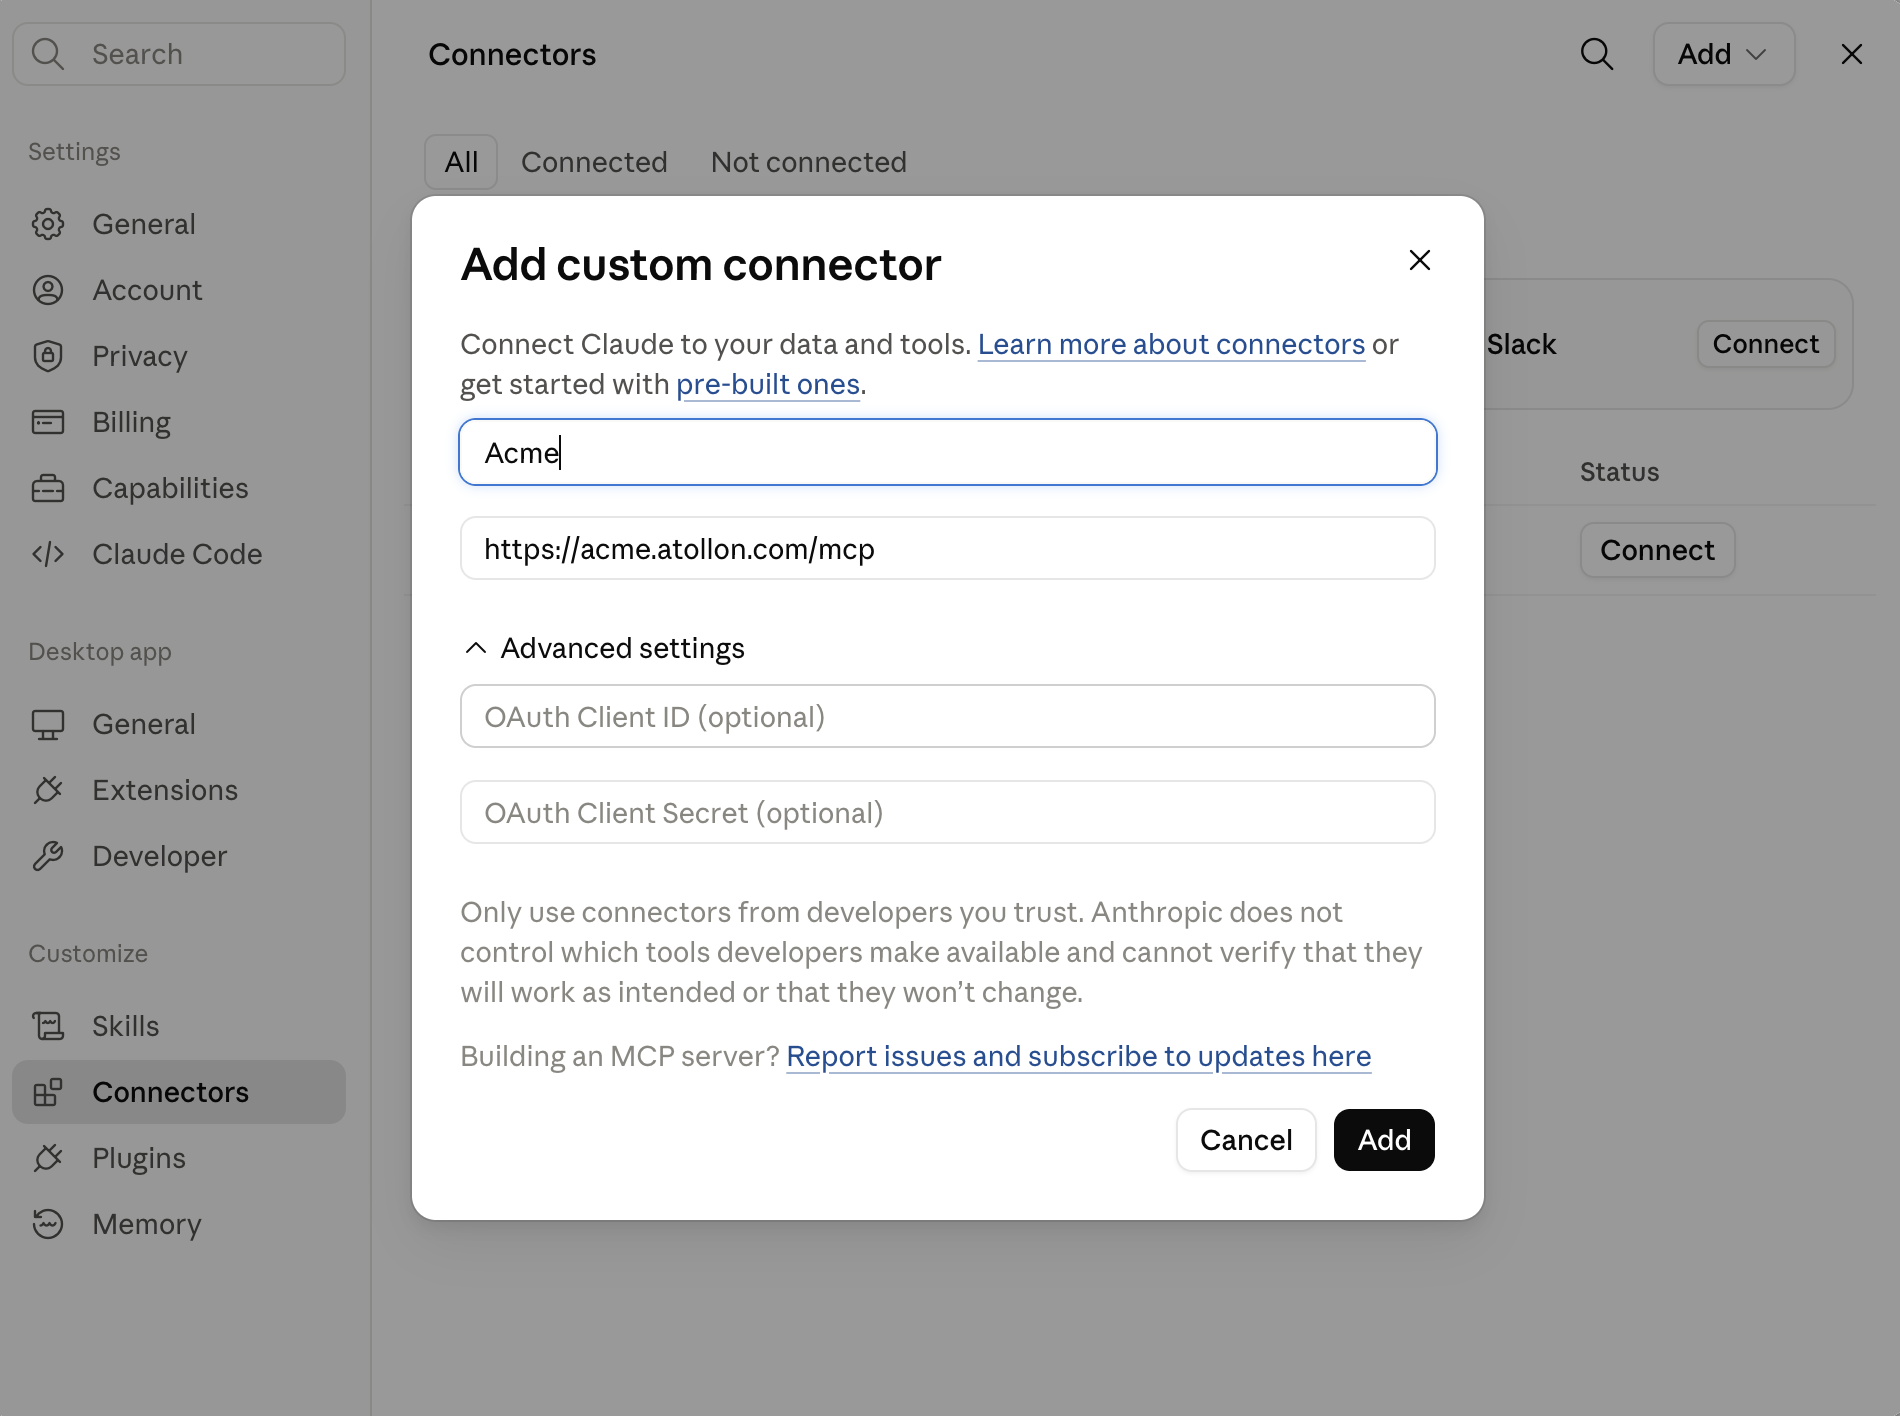The height and width of the screenshot is (1416, 1900).
Task: Click the Extensions plug icon
Action: 48,790
